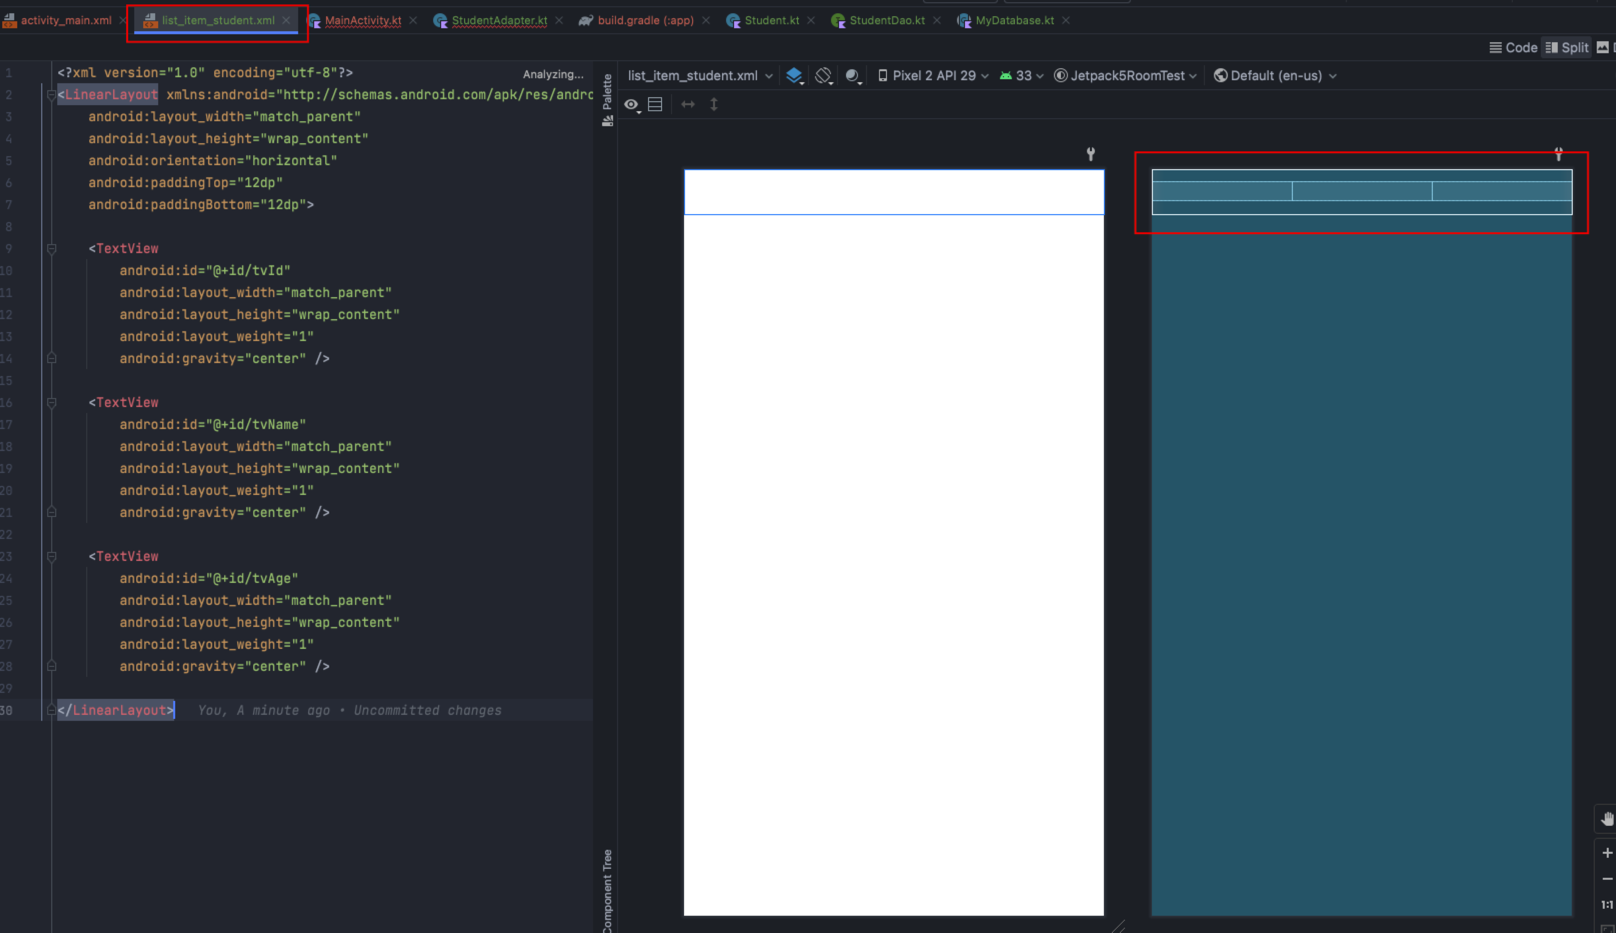Close the MainActivity.kt tab
The image size is (1616, 933).
(413, 20)
